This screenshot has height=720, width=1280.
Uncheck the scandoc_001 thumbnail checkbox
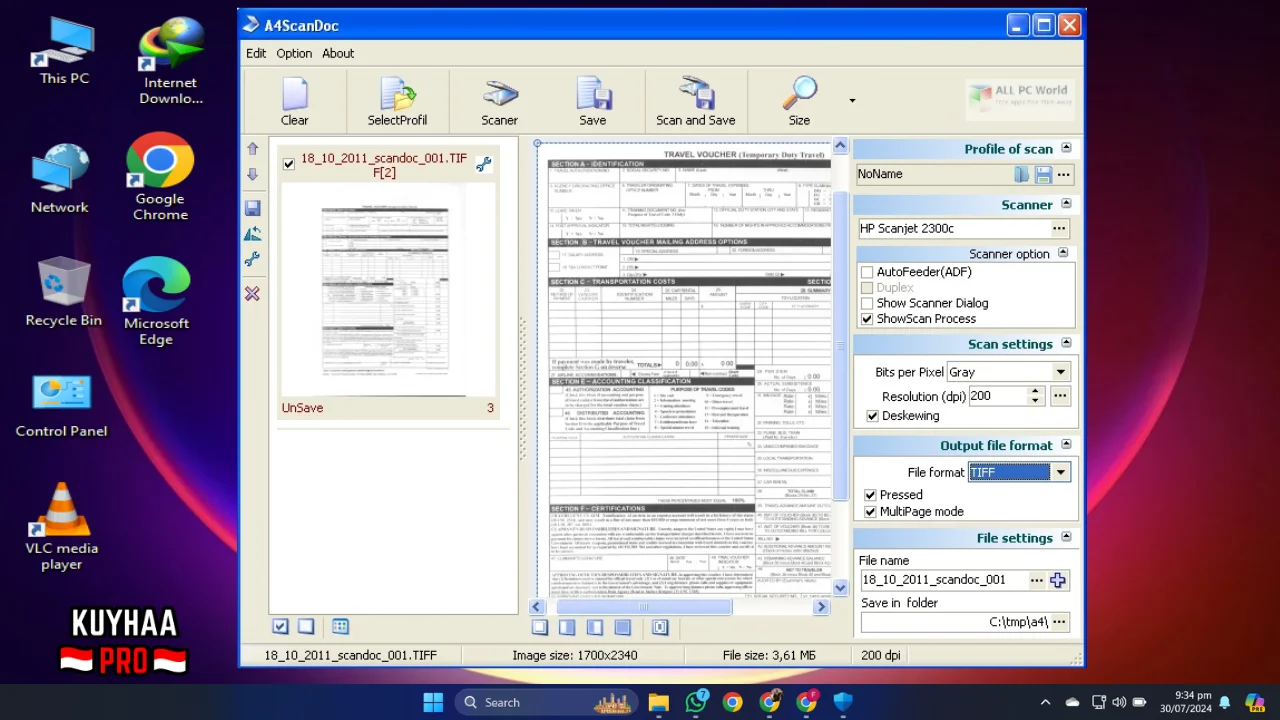[289, 164]
